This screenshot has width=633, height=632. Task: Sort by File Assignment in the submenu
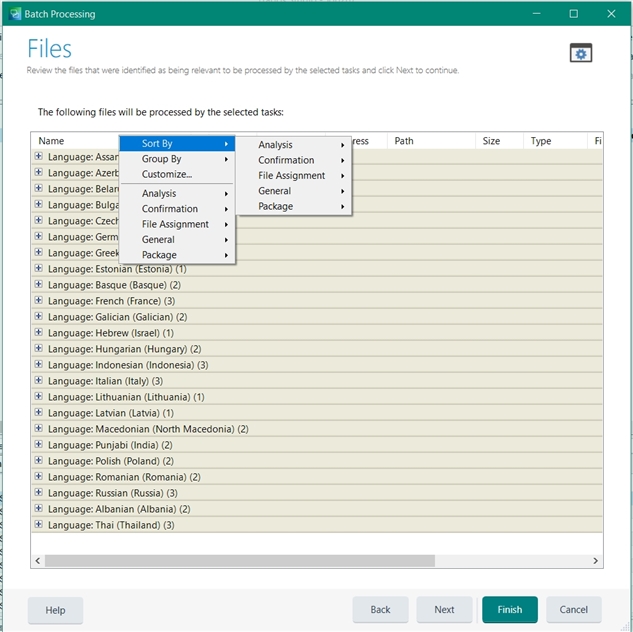tap(293, 176)
